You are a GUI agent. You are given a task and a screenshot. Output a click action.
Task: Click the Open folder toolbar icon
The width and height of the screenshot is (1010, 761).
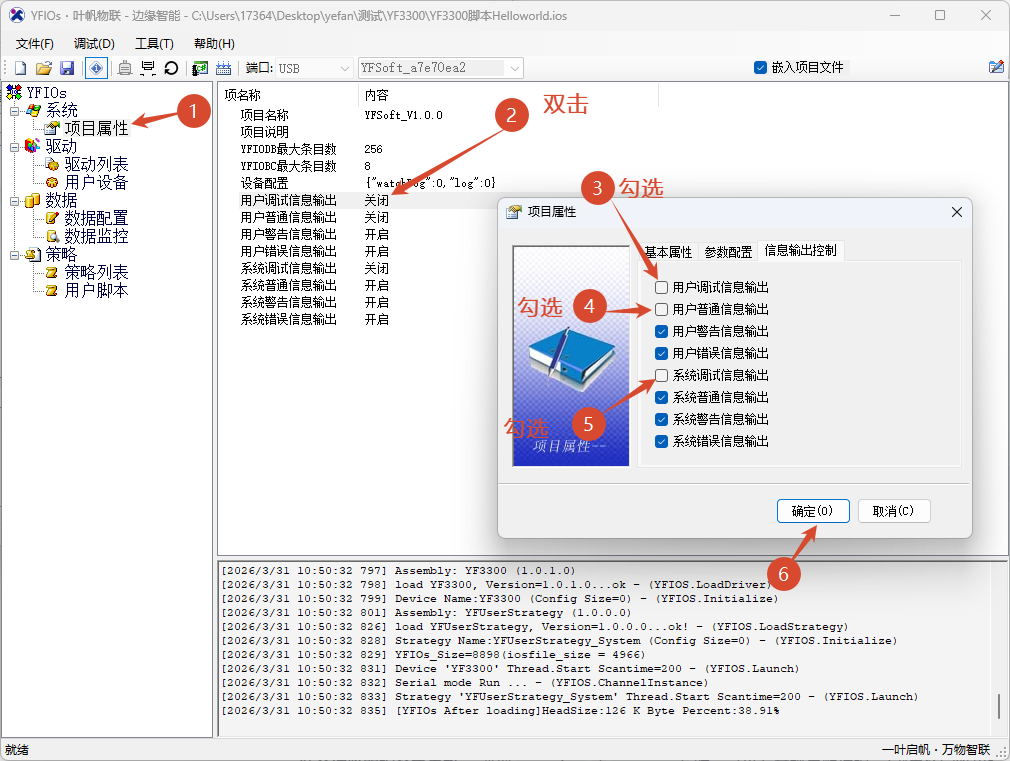43,68
